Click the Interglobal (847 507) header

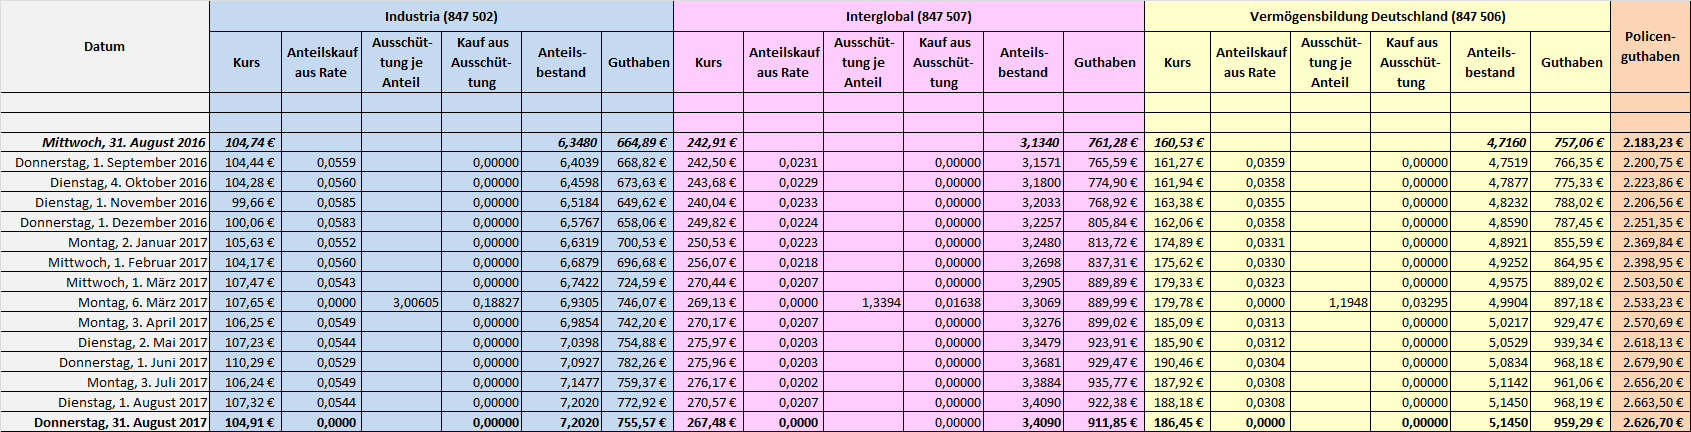pyautogui.click(x=908, y=17)
